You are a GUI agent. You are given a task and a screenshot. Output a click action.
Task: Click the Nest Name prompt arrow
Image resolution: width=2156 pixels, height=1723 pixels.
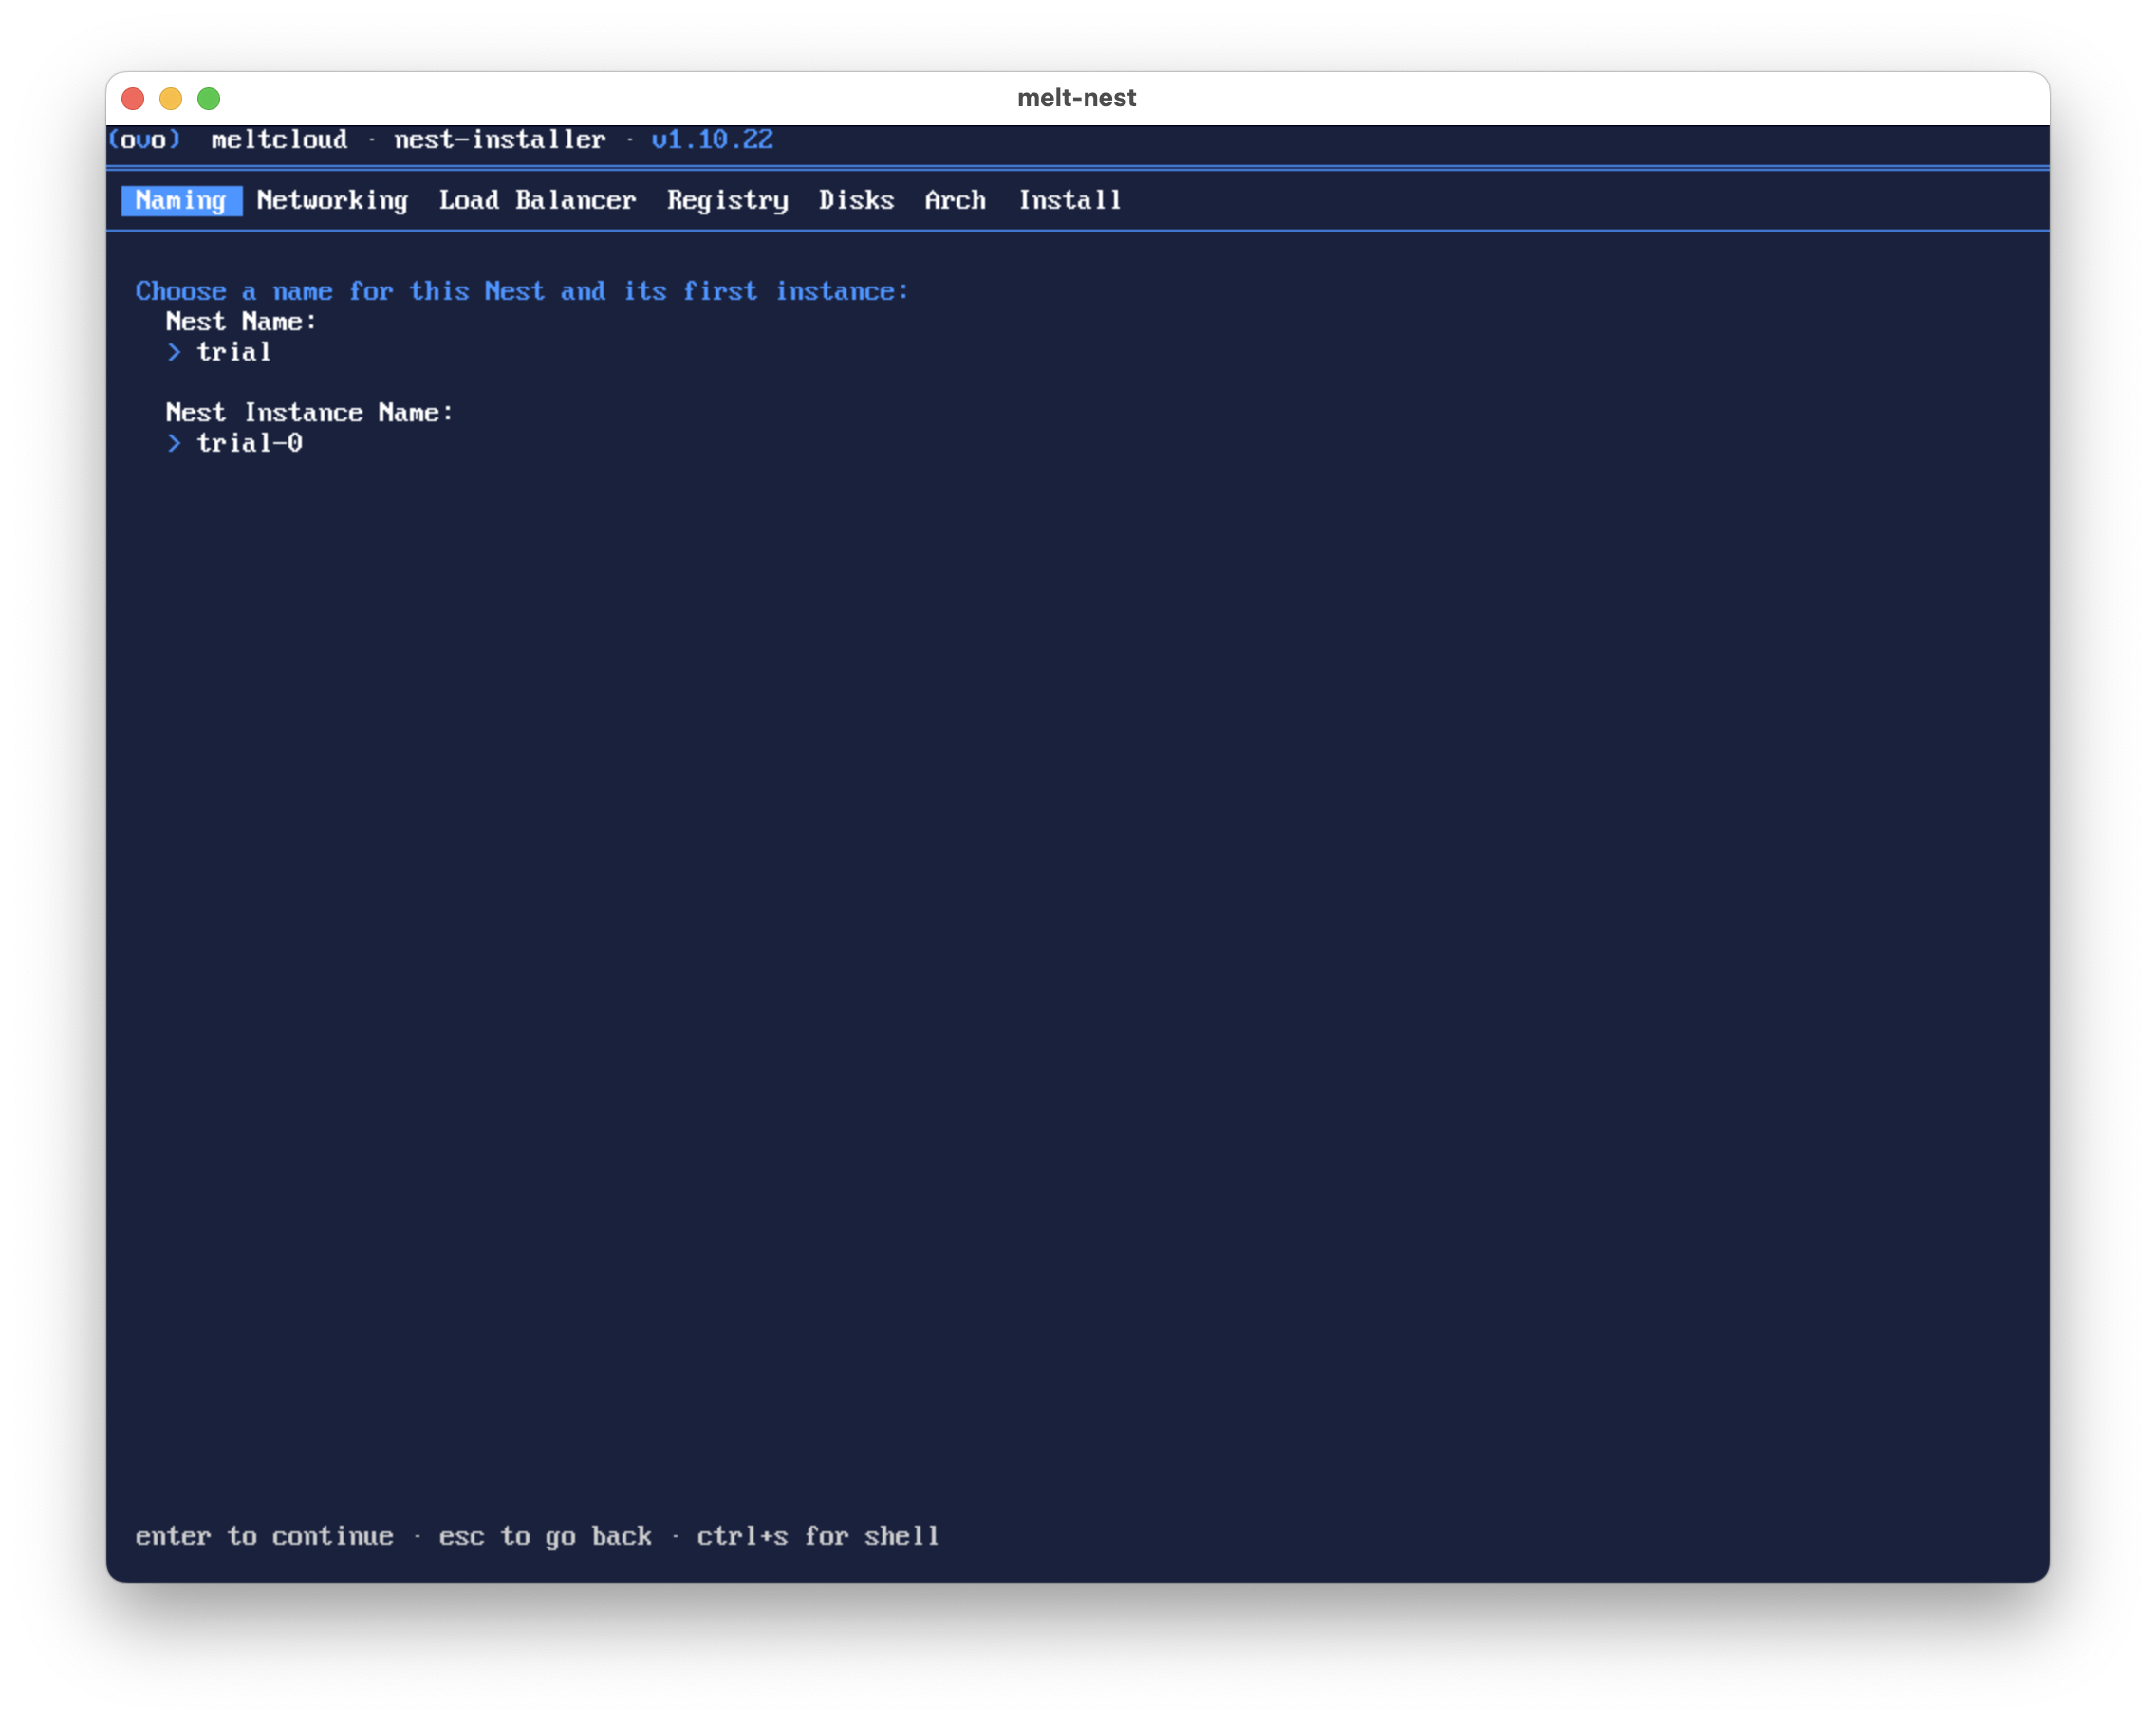(x=174, y=352)
